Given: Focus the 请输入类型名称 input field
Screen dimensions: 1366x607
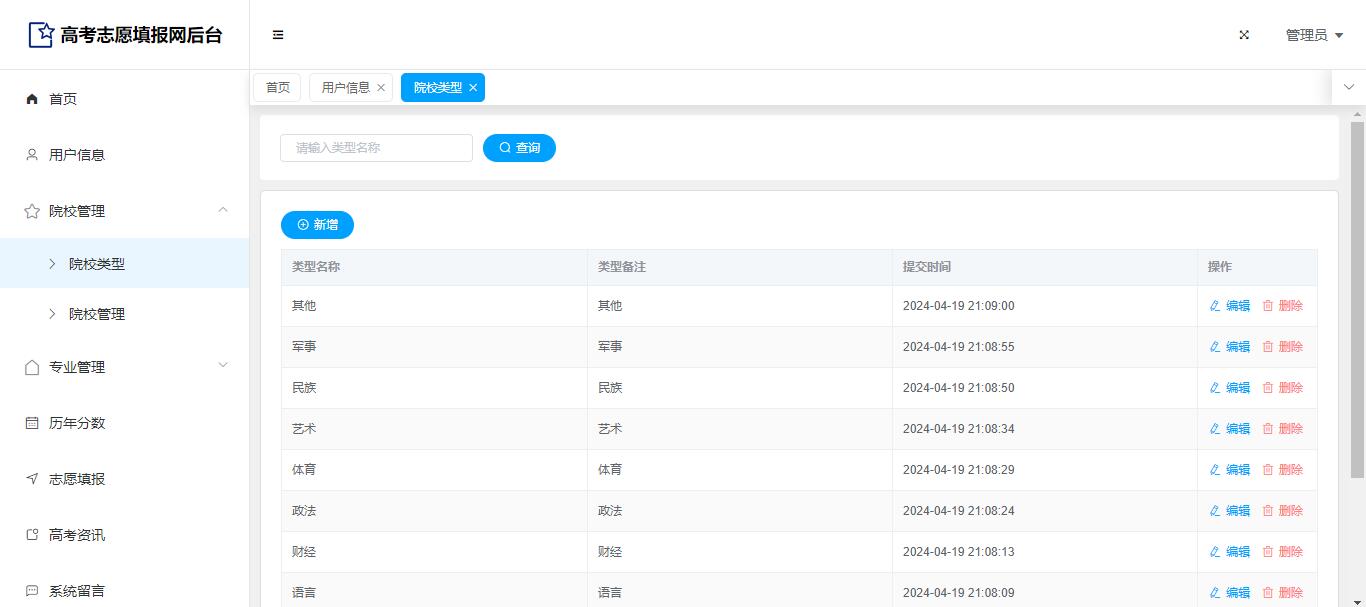Looking at the screenshot, I should [376, 148].
